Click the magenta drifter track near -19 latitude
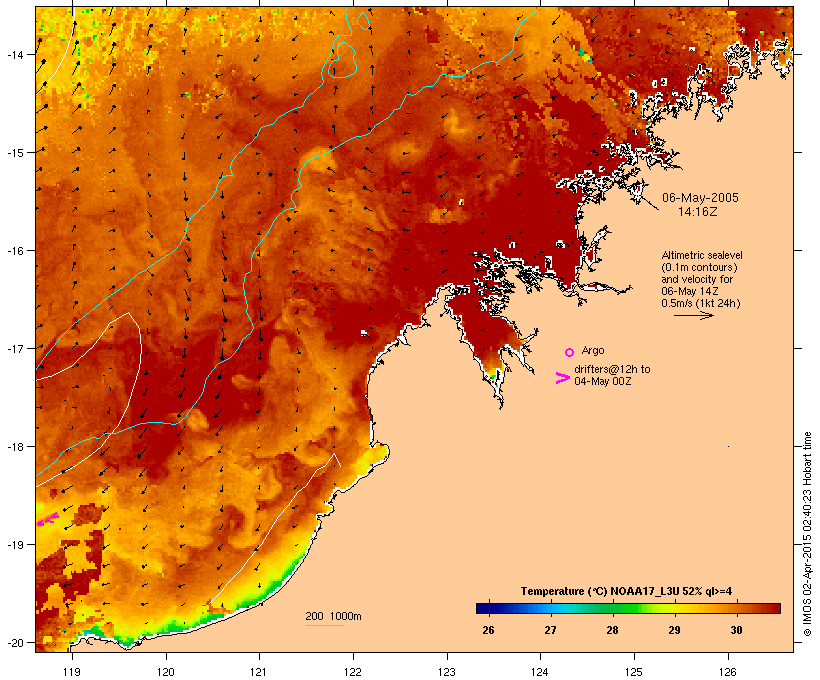The image size is (820, 680). click(48, 519)
